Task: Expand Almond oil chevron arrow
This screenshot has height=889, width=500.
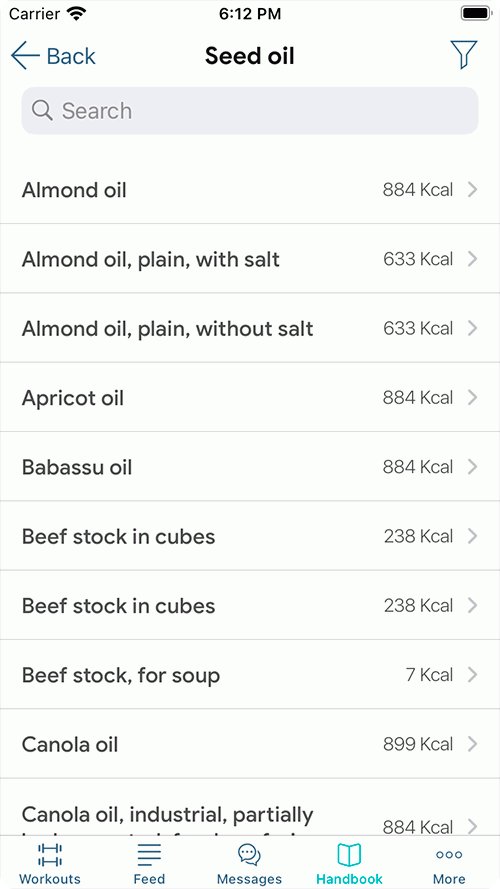Action: tap(472, 190)
